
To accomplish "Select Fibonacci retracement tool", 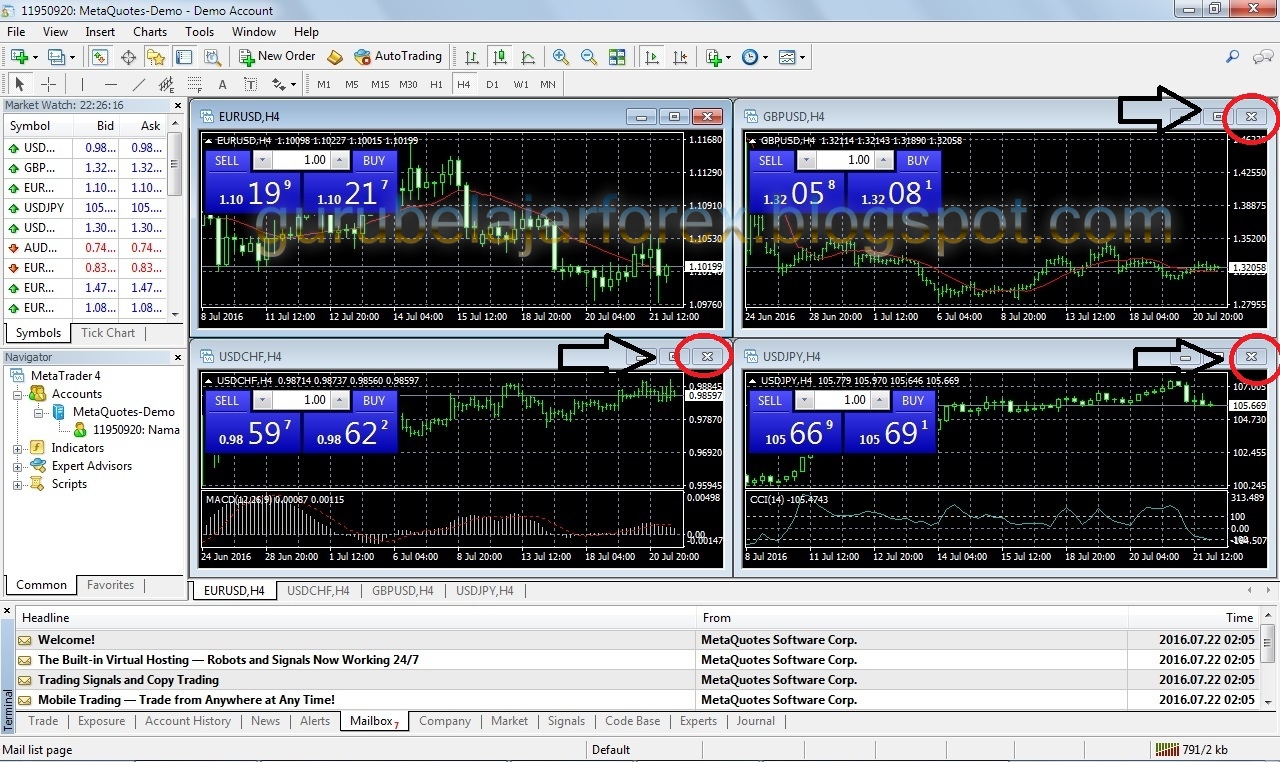I will point(195,85).
